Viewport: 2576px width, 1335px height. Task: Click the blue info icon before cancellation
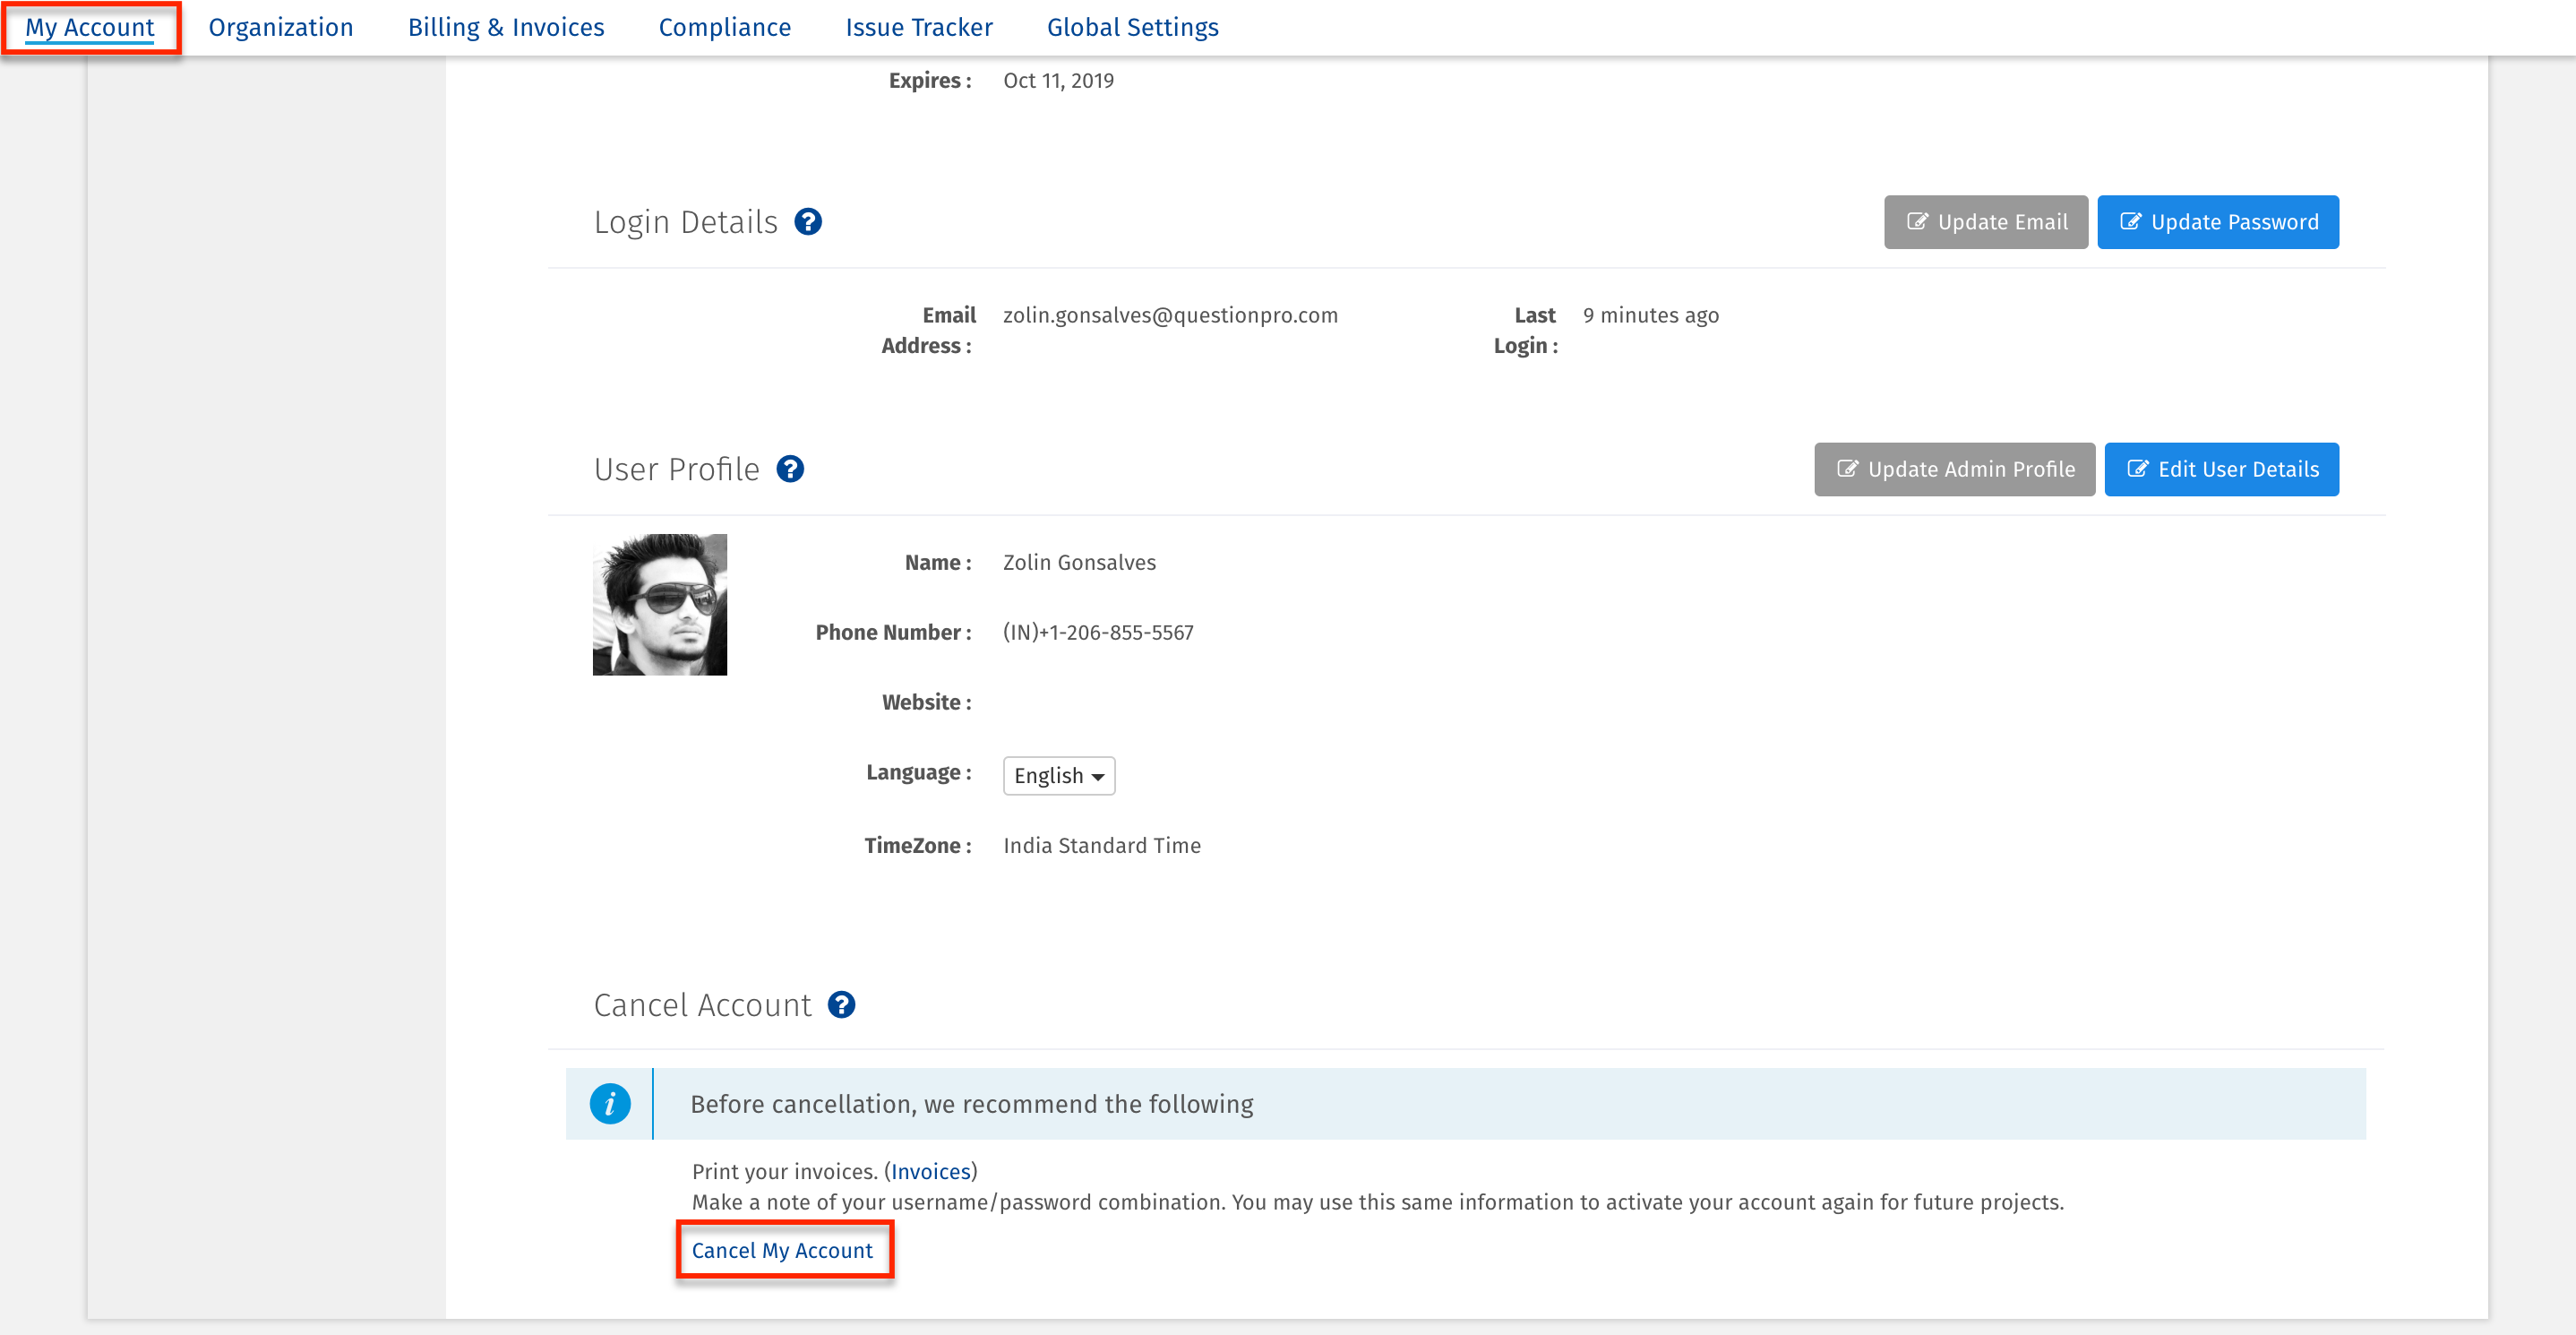[609, 1103]
